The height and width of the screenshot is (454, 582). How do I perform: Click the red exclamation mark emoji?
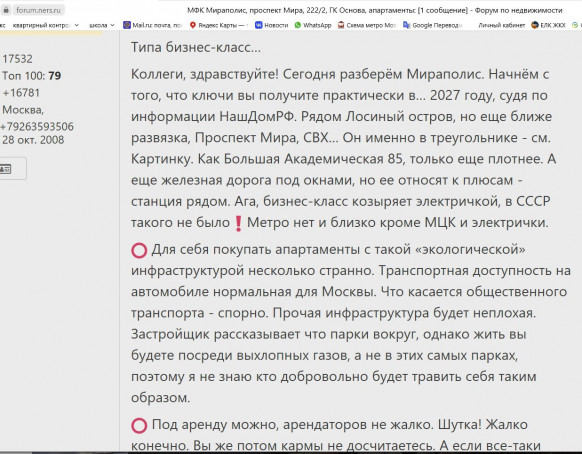tap(238, 224)
